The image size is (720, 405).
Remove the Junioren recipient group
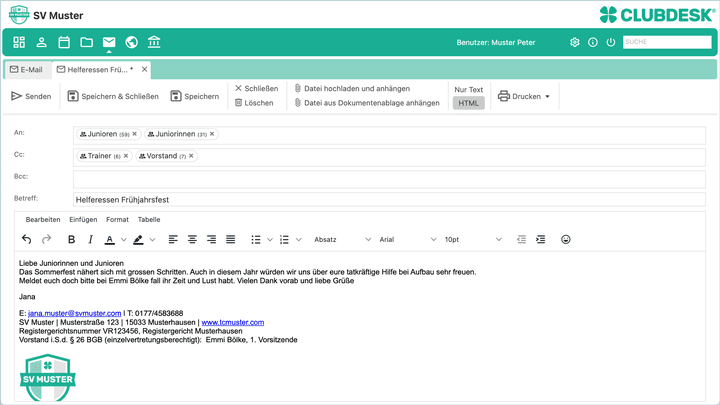tap(135, 134)
